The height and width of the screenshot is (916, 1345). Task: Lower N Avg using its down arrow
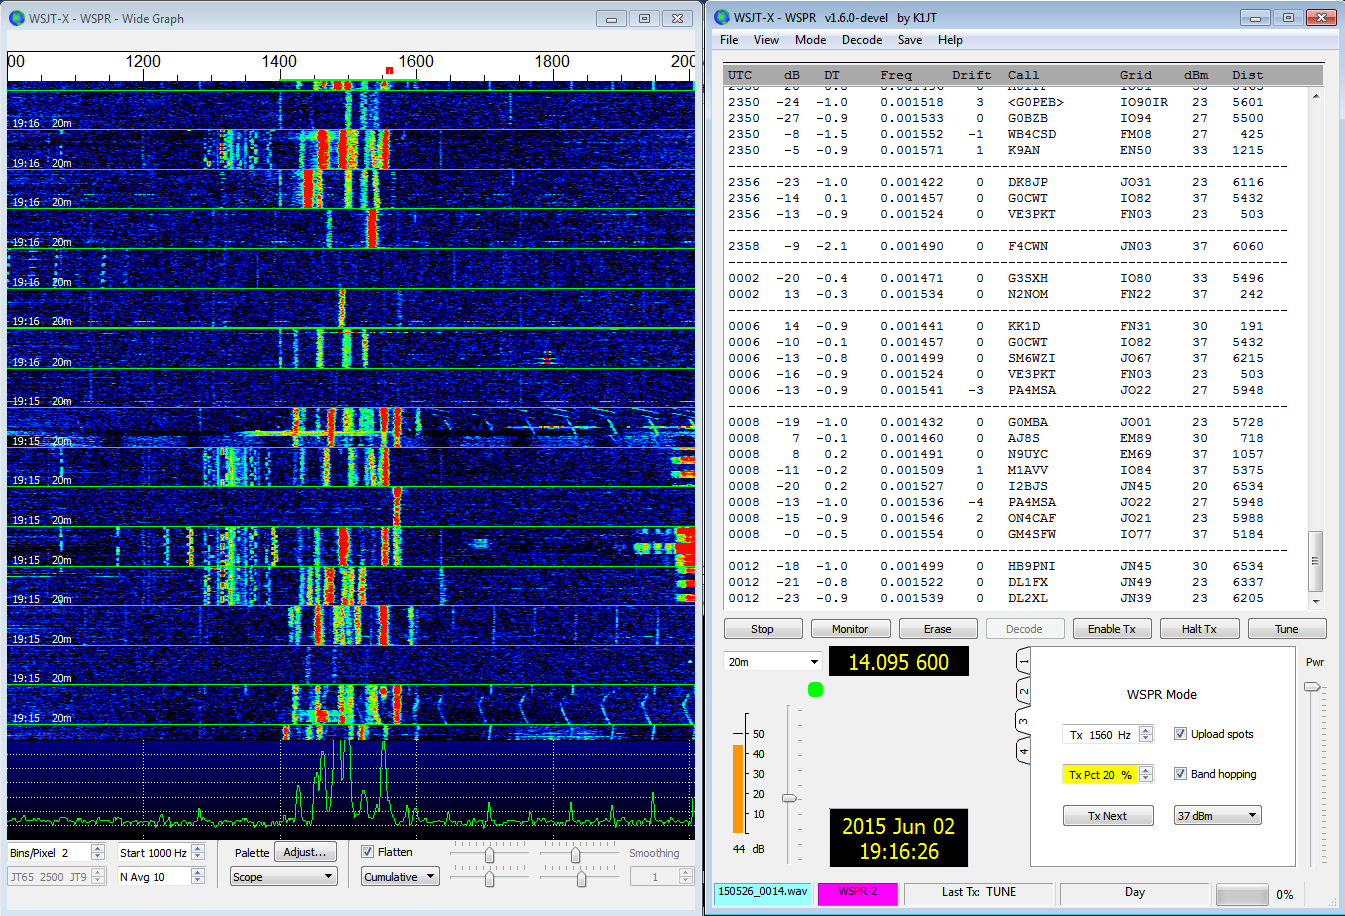coord(197,881)
